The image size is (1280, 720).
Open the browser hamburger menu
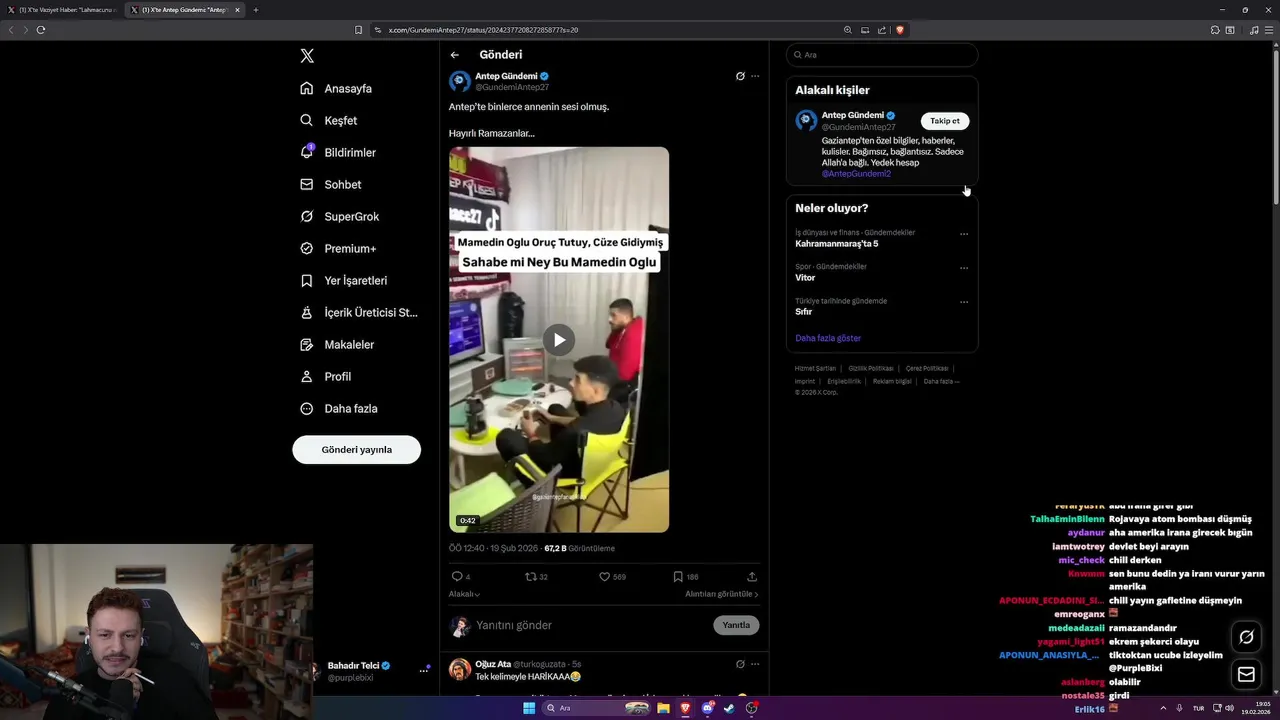point(1270,30)
